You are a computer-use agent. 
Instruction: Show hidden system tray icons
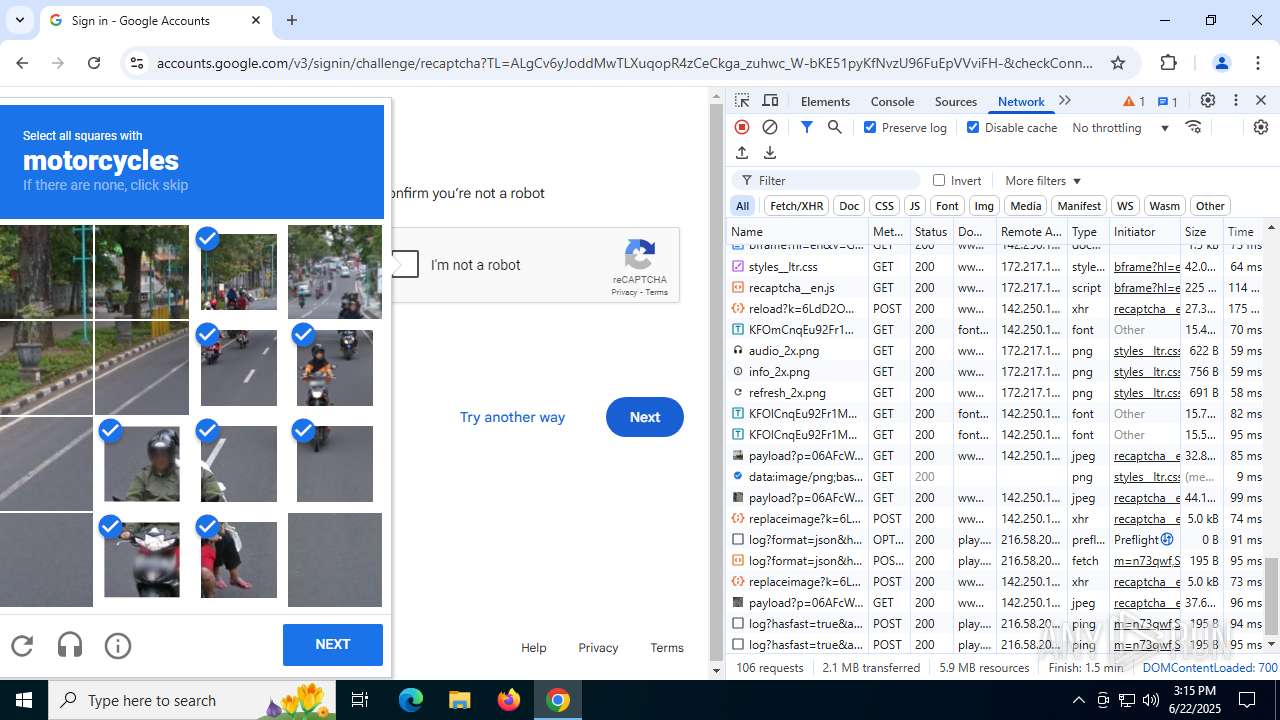click(x=1078, y=700)
